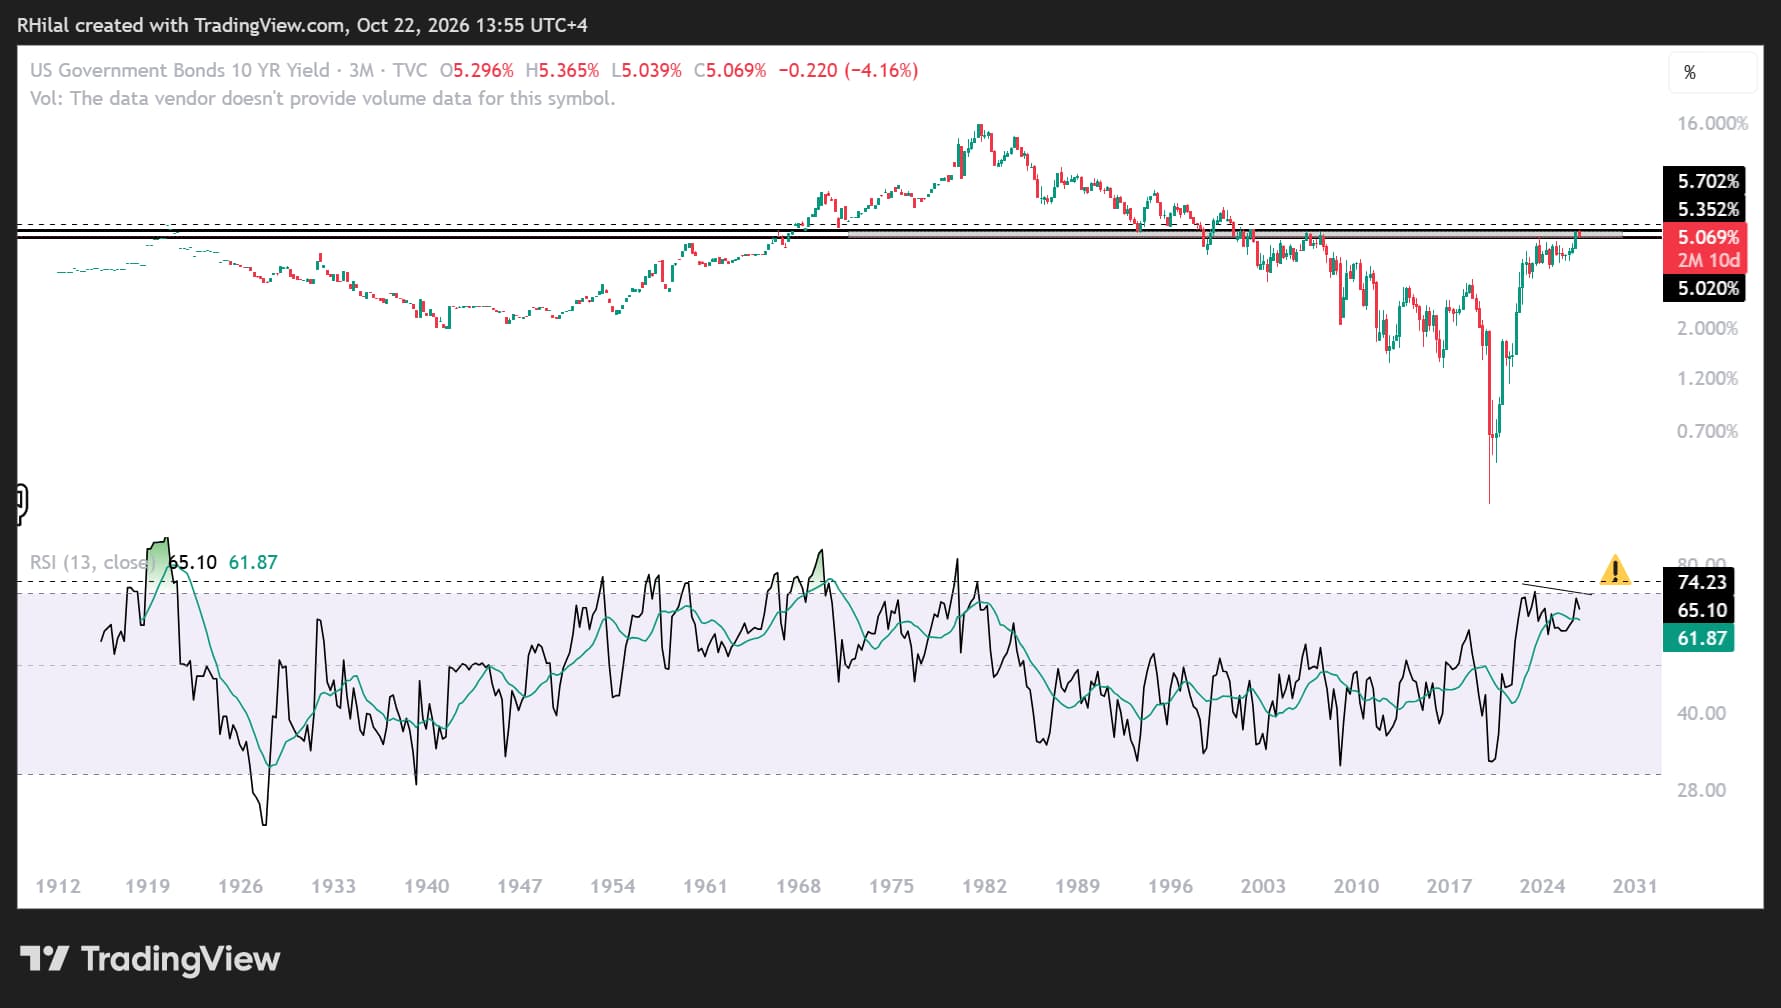
Task: Click the 1954 year on time axis
Action: (612, 886)
